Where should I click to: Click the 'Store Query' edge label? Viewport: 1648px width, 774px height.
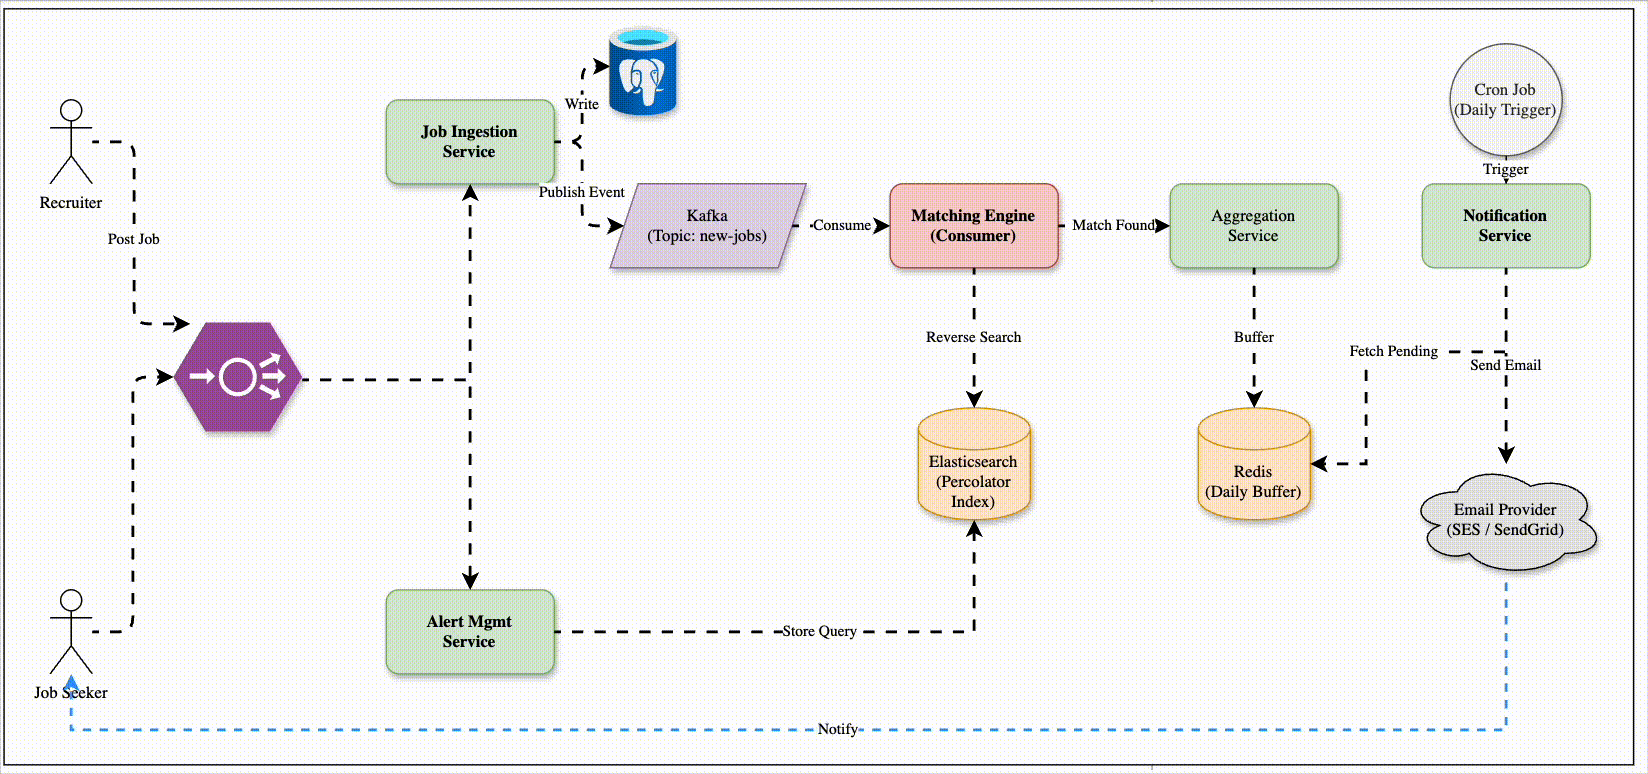(820, 631)
